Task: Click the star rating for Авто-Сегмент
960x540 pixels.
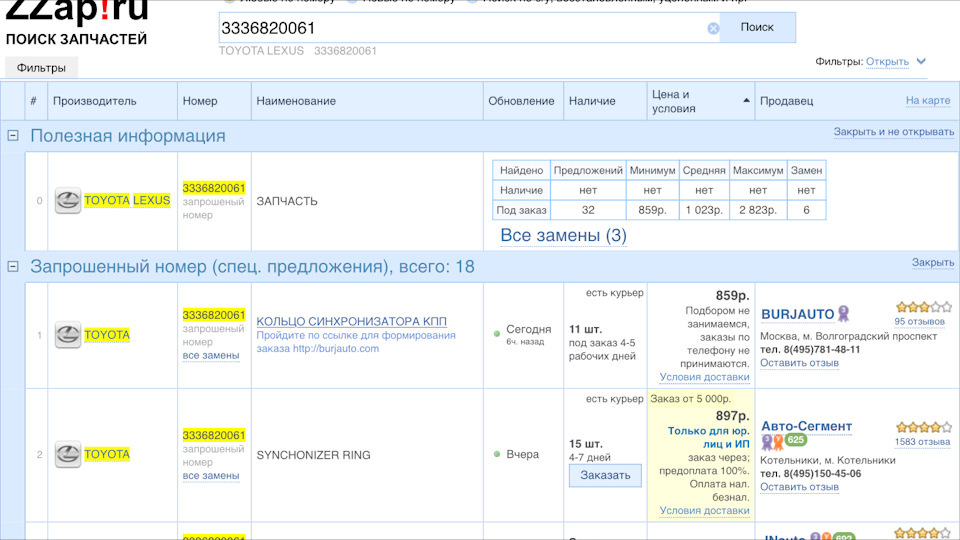Action: [x=921, y=427]
